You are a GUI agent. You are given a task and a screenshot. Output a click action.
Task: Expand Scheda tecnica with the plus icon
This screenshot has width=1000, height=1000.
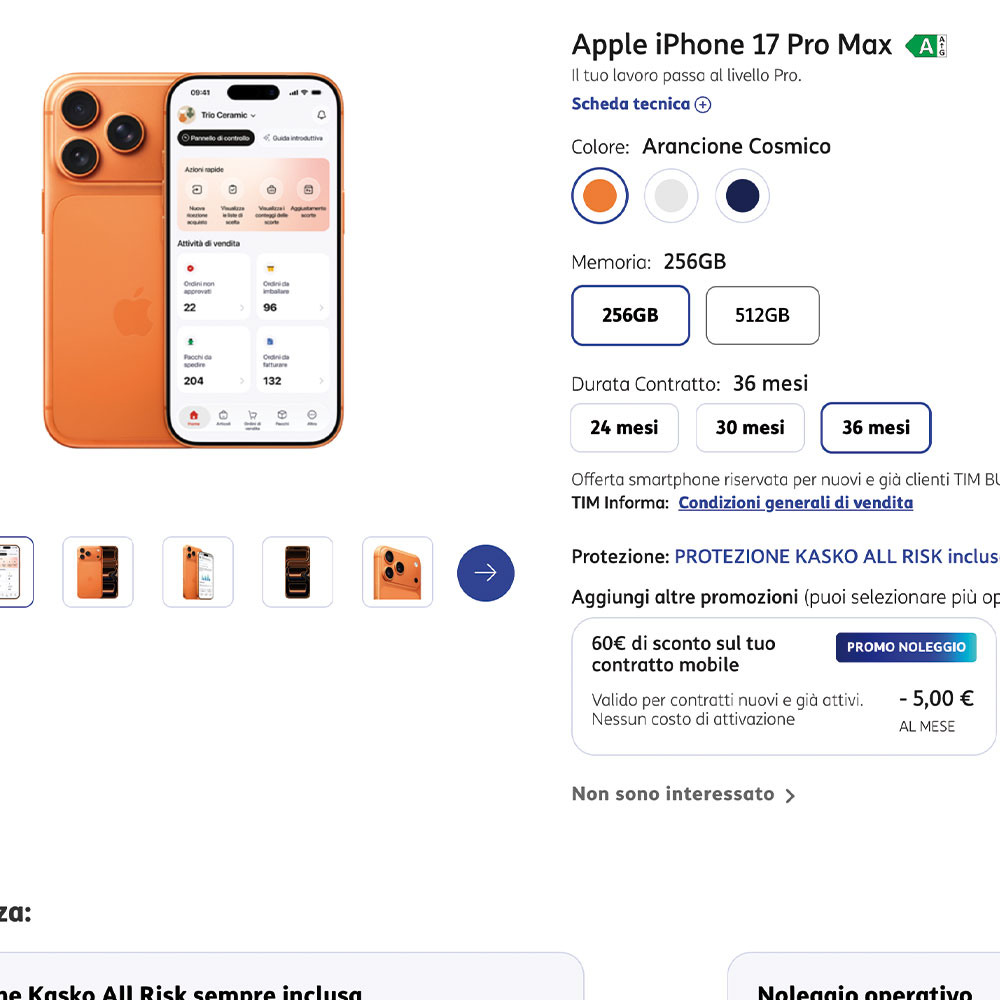[x=703, y=104]
